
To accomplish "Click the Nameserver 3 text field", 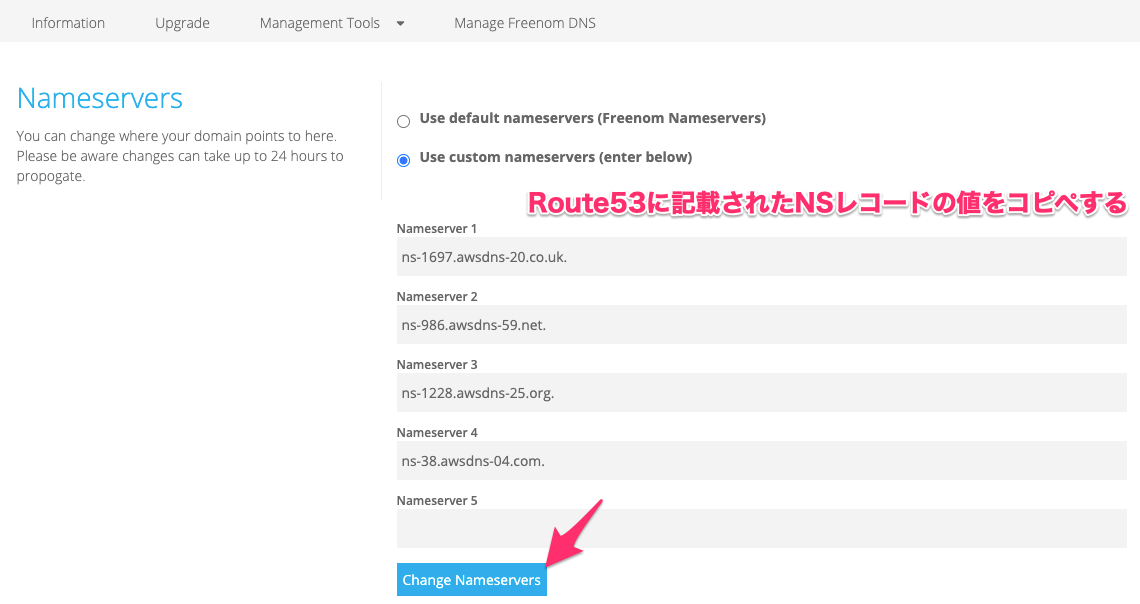I will tap(760, 392).
